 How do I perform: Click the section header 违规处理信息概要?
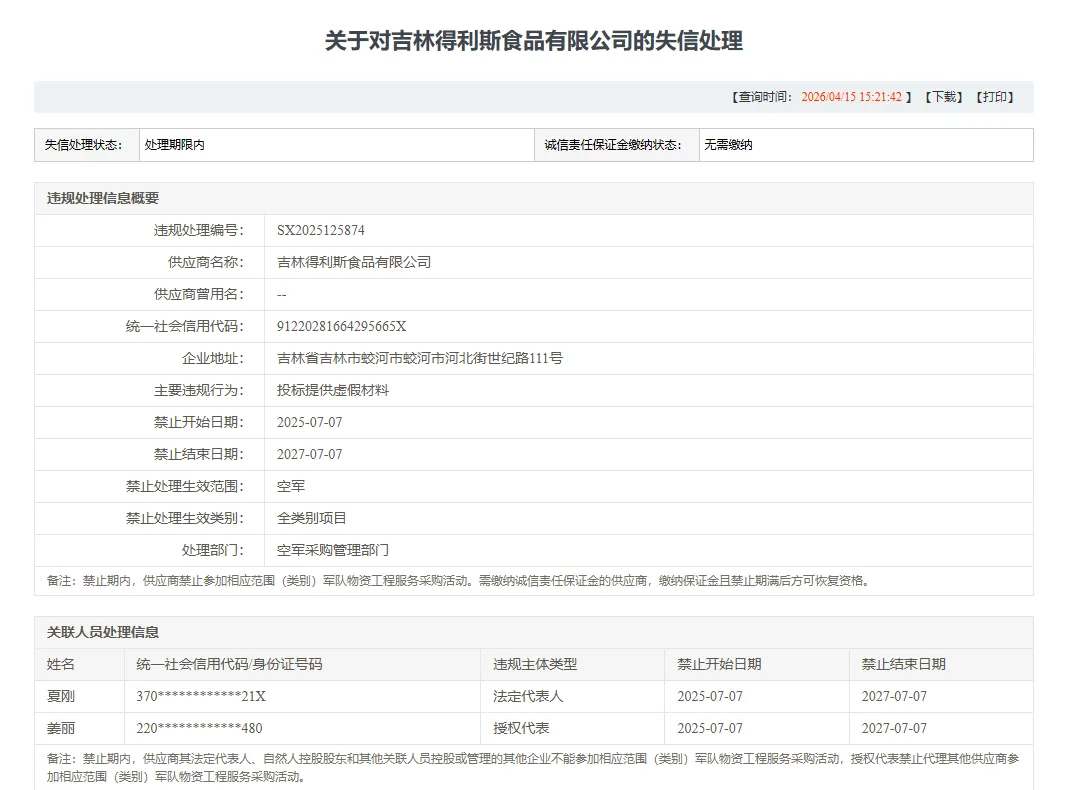(x=104, y=198)
